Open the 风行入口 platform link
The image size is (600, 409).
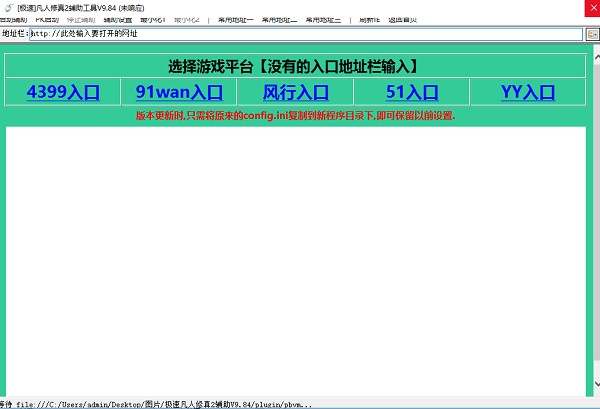point(295,92)
